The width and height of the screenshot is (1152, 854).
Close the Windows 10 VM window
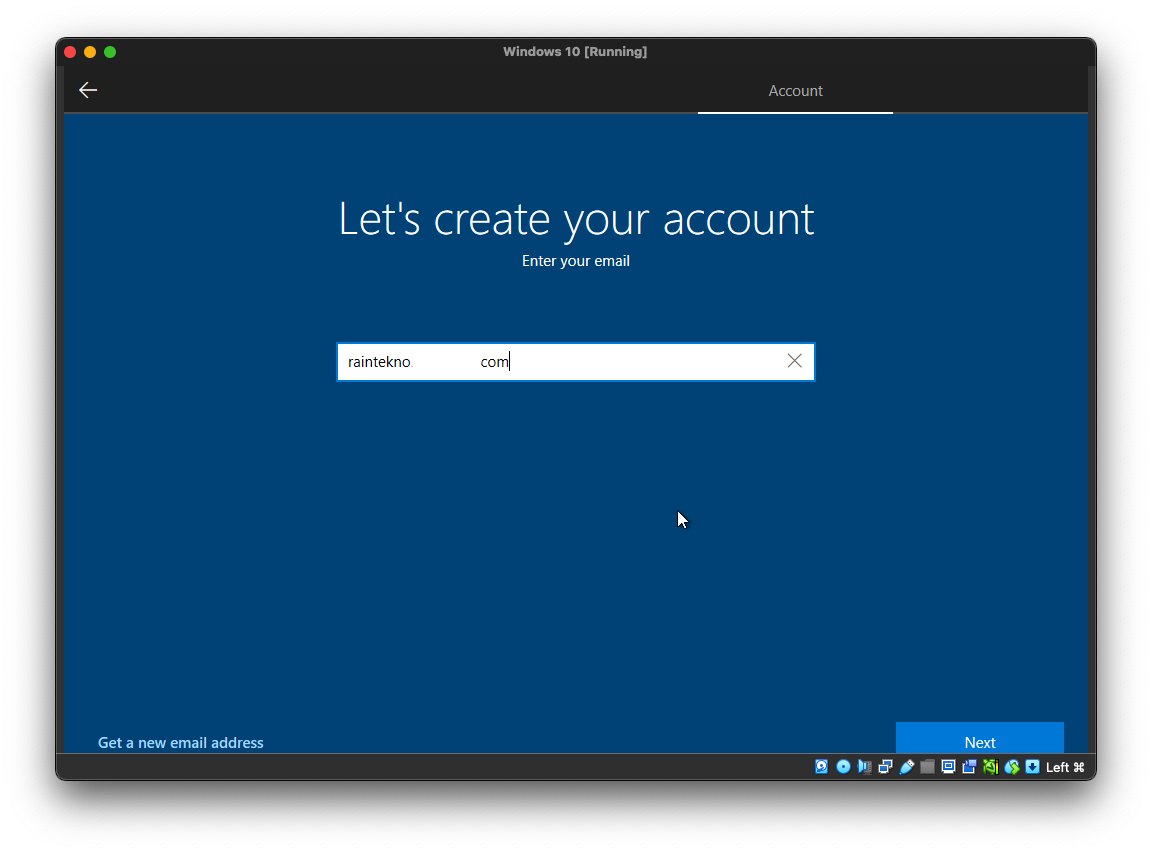tap(70, 52)
